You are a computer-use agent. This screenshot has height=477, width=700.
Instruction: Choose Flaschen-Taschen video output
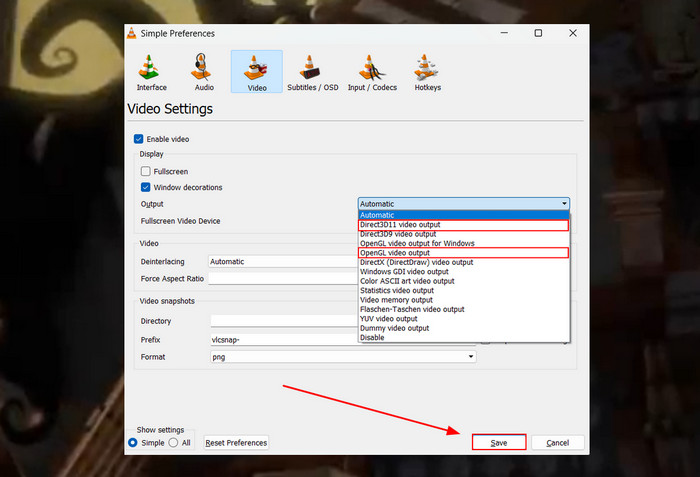click(463, 309)
